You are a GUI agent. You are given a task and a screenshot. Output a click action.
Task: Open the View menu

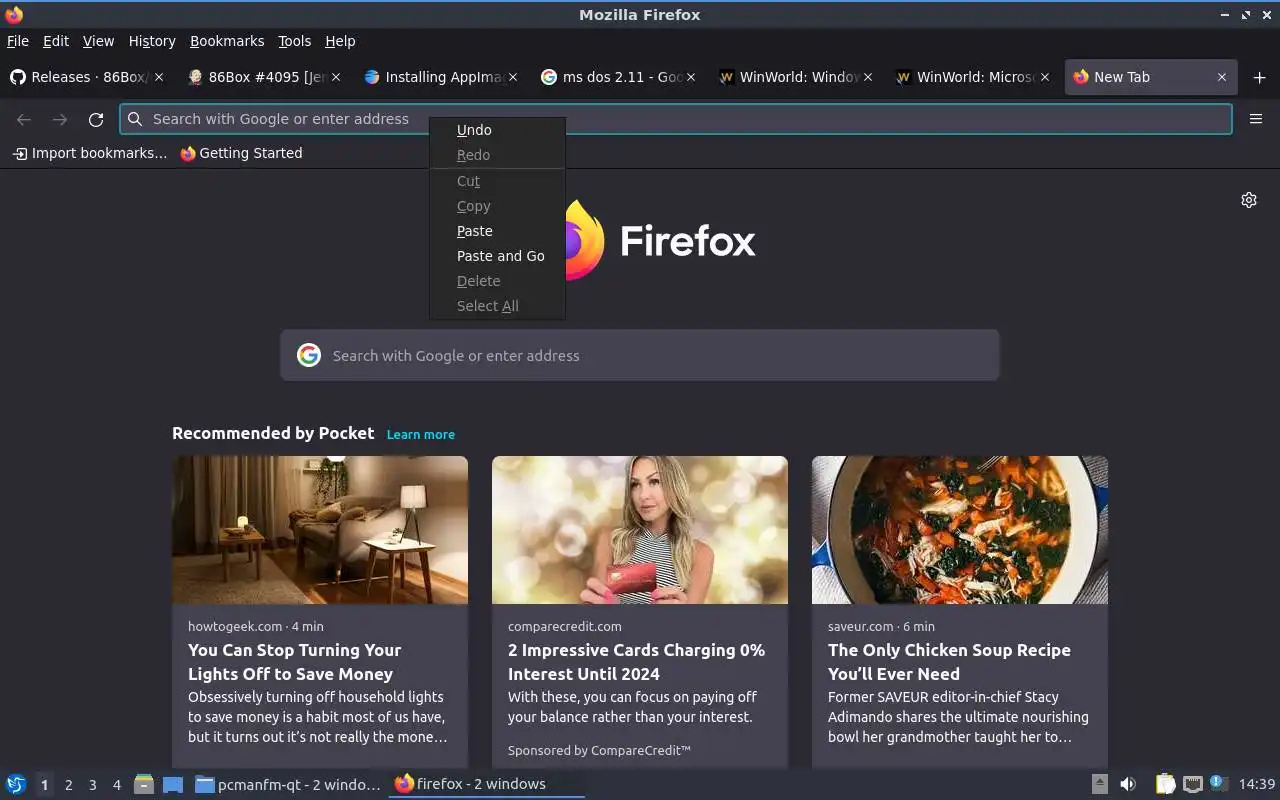click(x=98, y=41)
